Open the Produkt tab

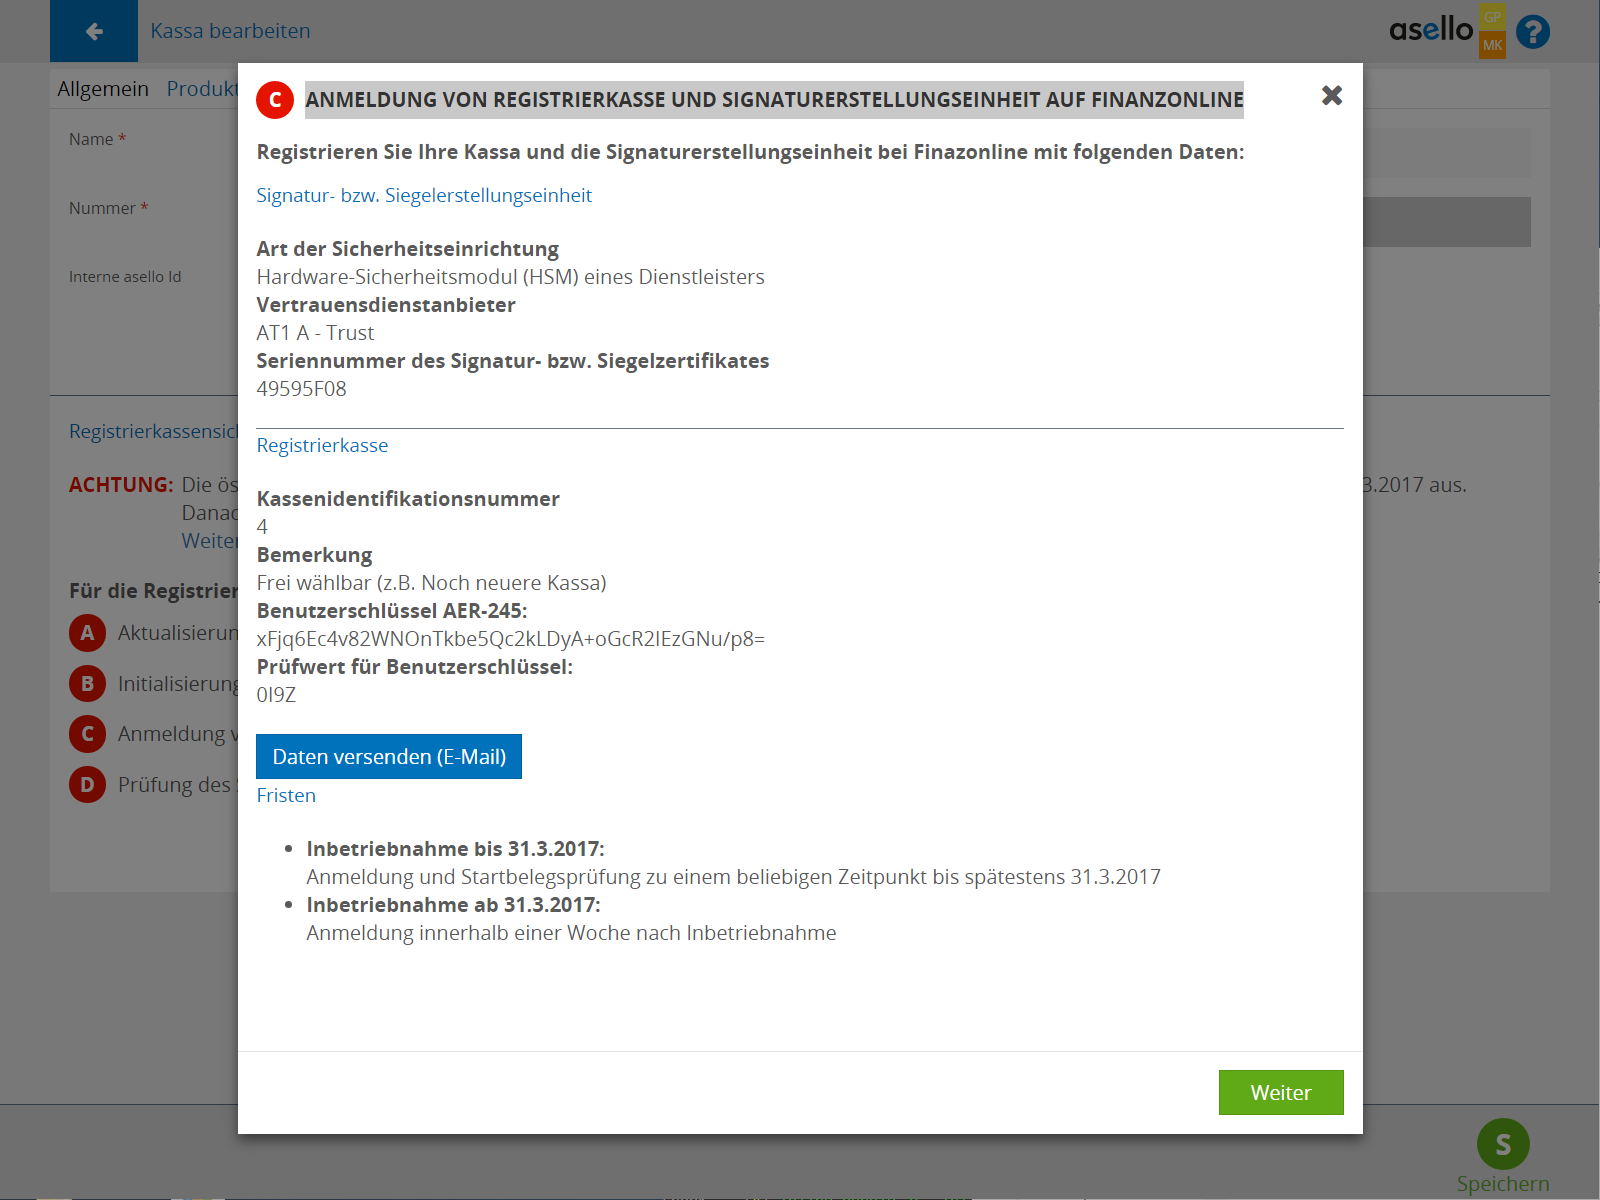(202, 89)
